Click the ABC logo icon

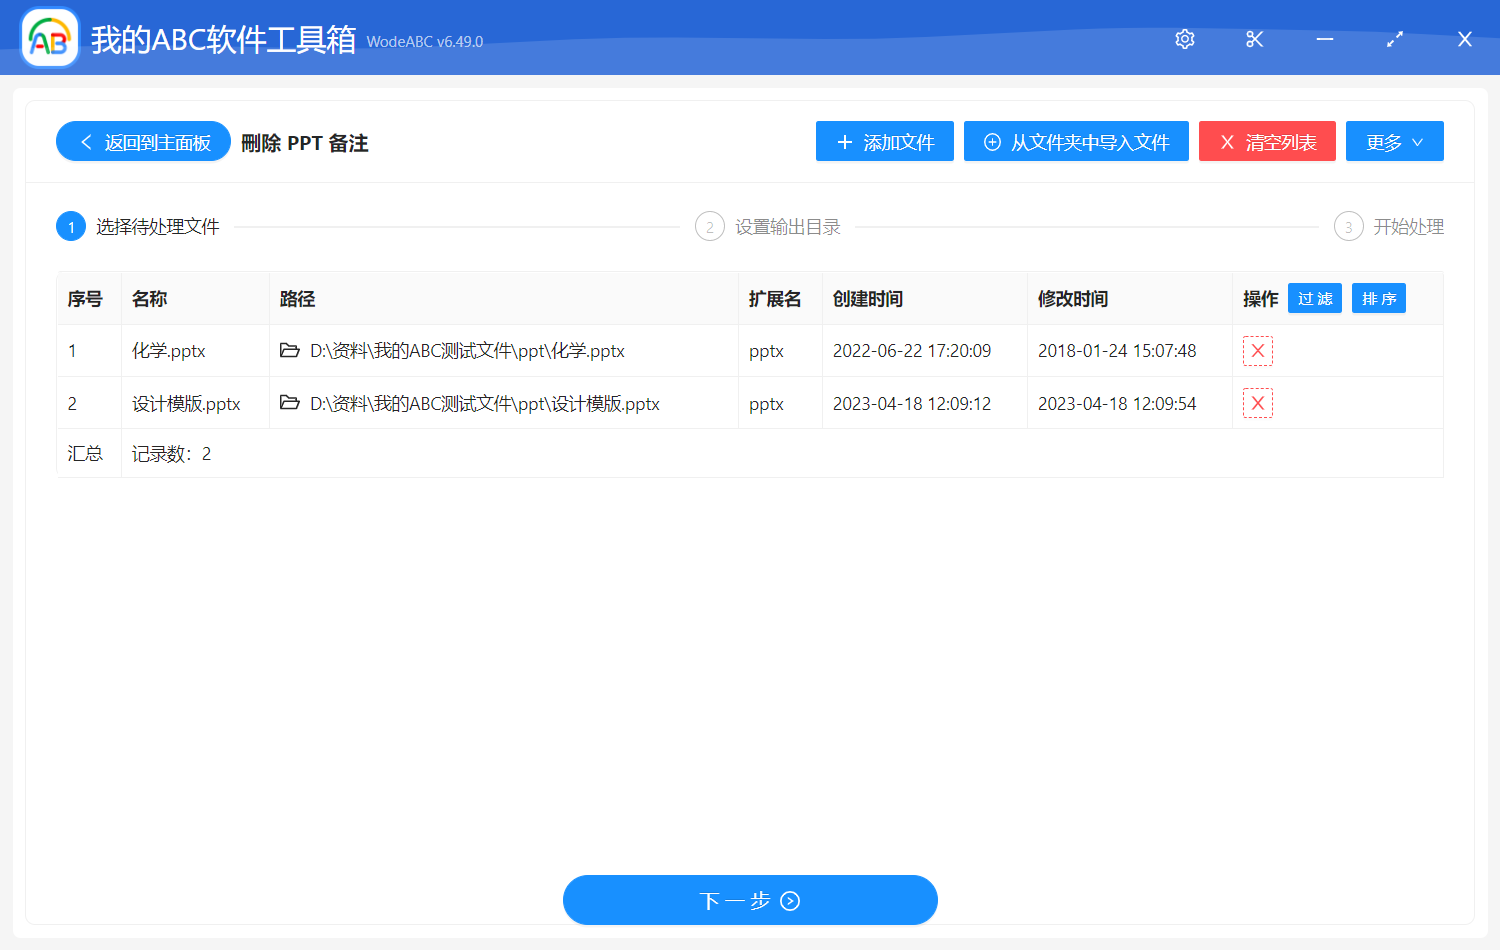click(49, 38)
